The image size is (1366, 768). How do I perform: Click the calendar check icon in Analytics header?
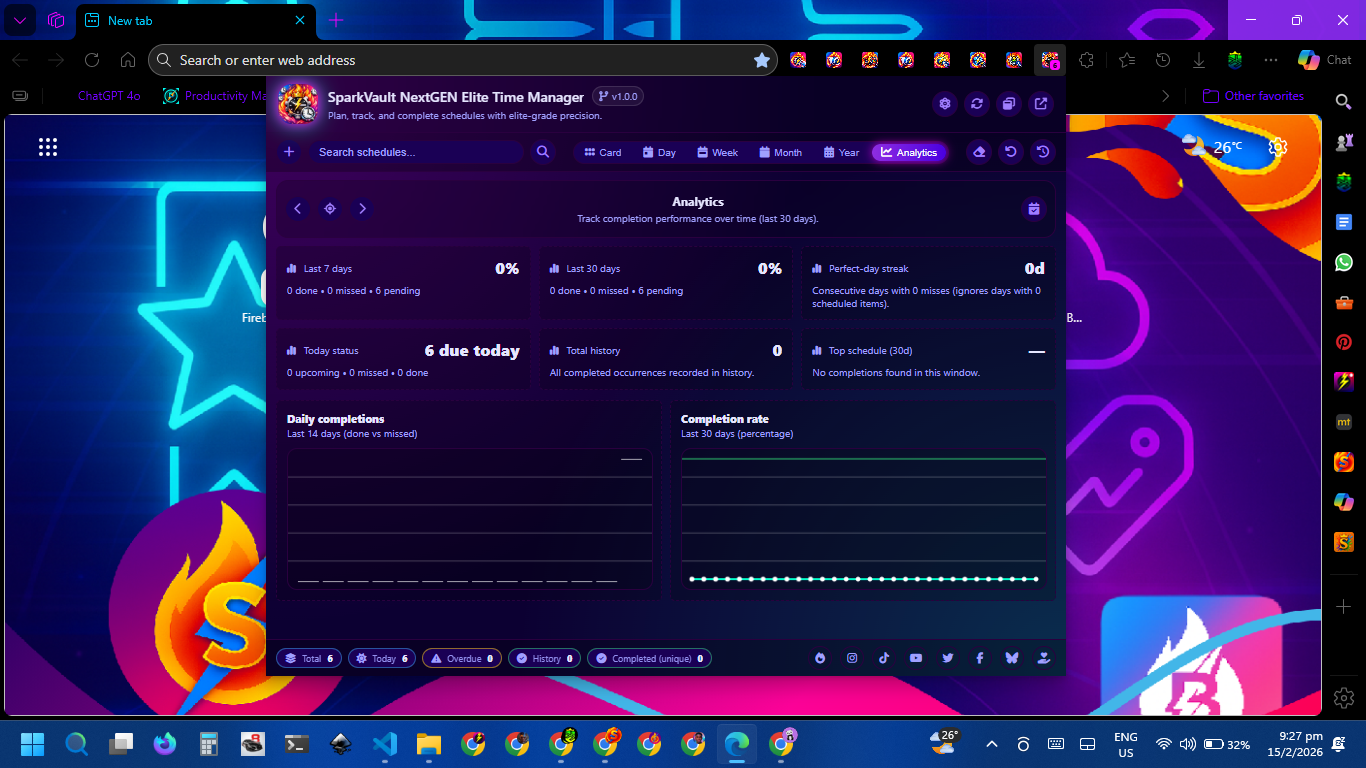1034,209
